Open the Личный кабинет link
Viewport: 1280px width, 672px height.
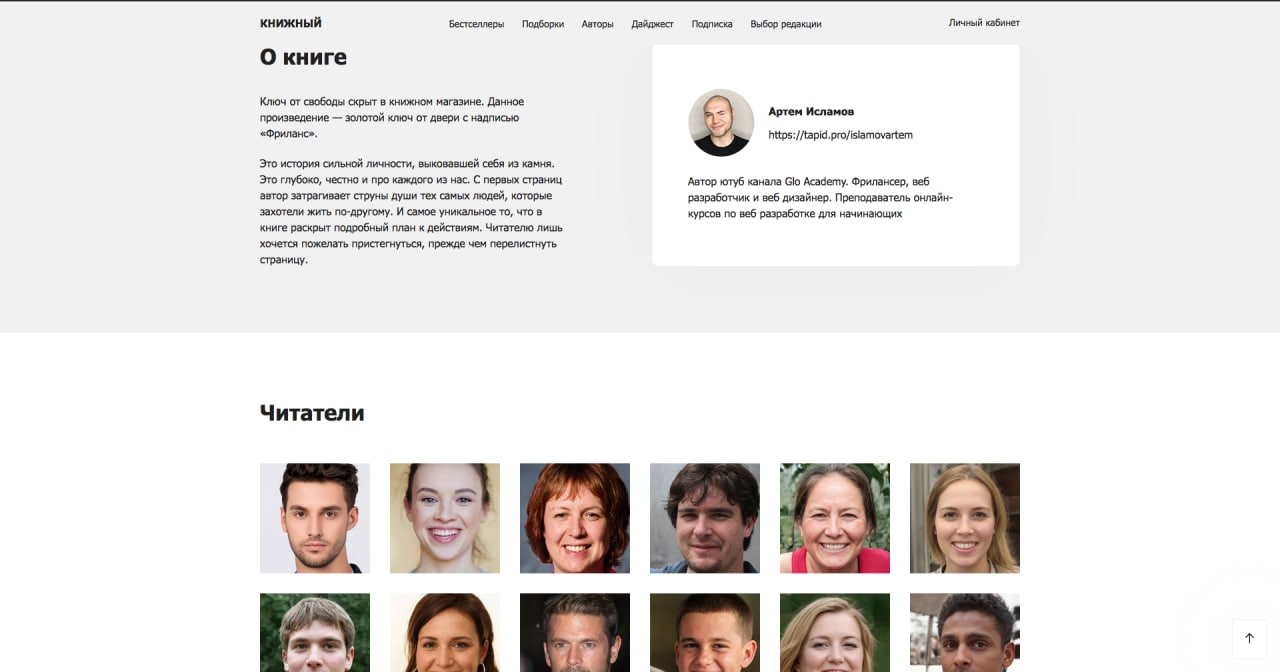984,23
